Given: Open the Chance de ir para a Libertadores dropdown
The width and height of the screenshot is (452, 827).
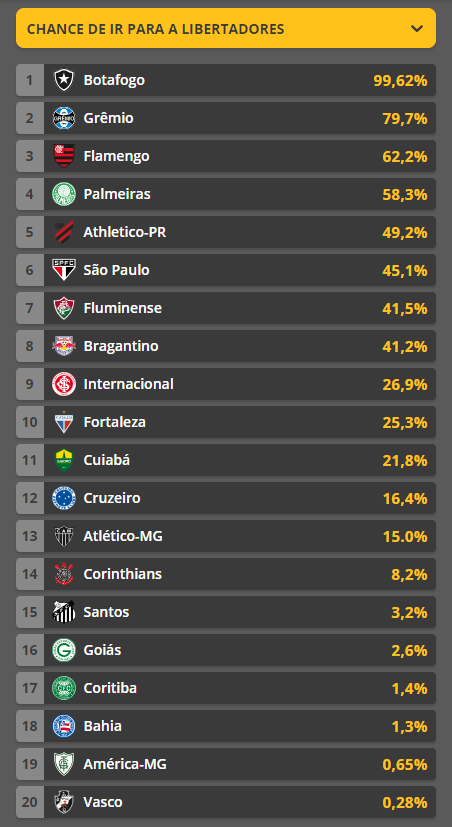Looking at the screenshot, I should [226, 28].
